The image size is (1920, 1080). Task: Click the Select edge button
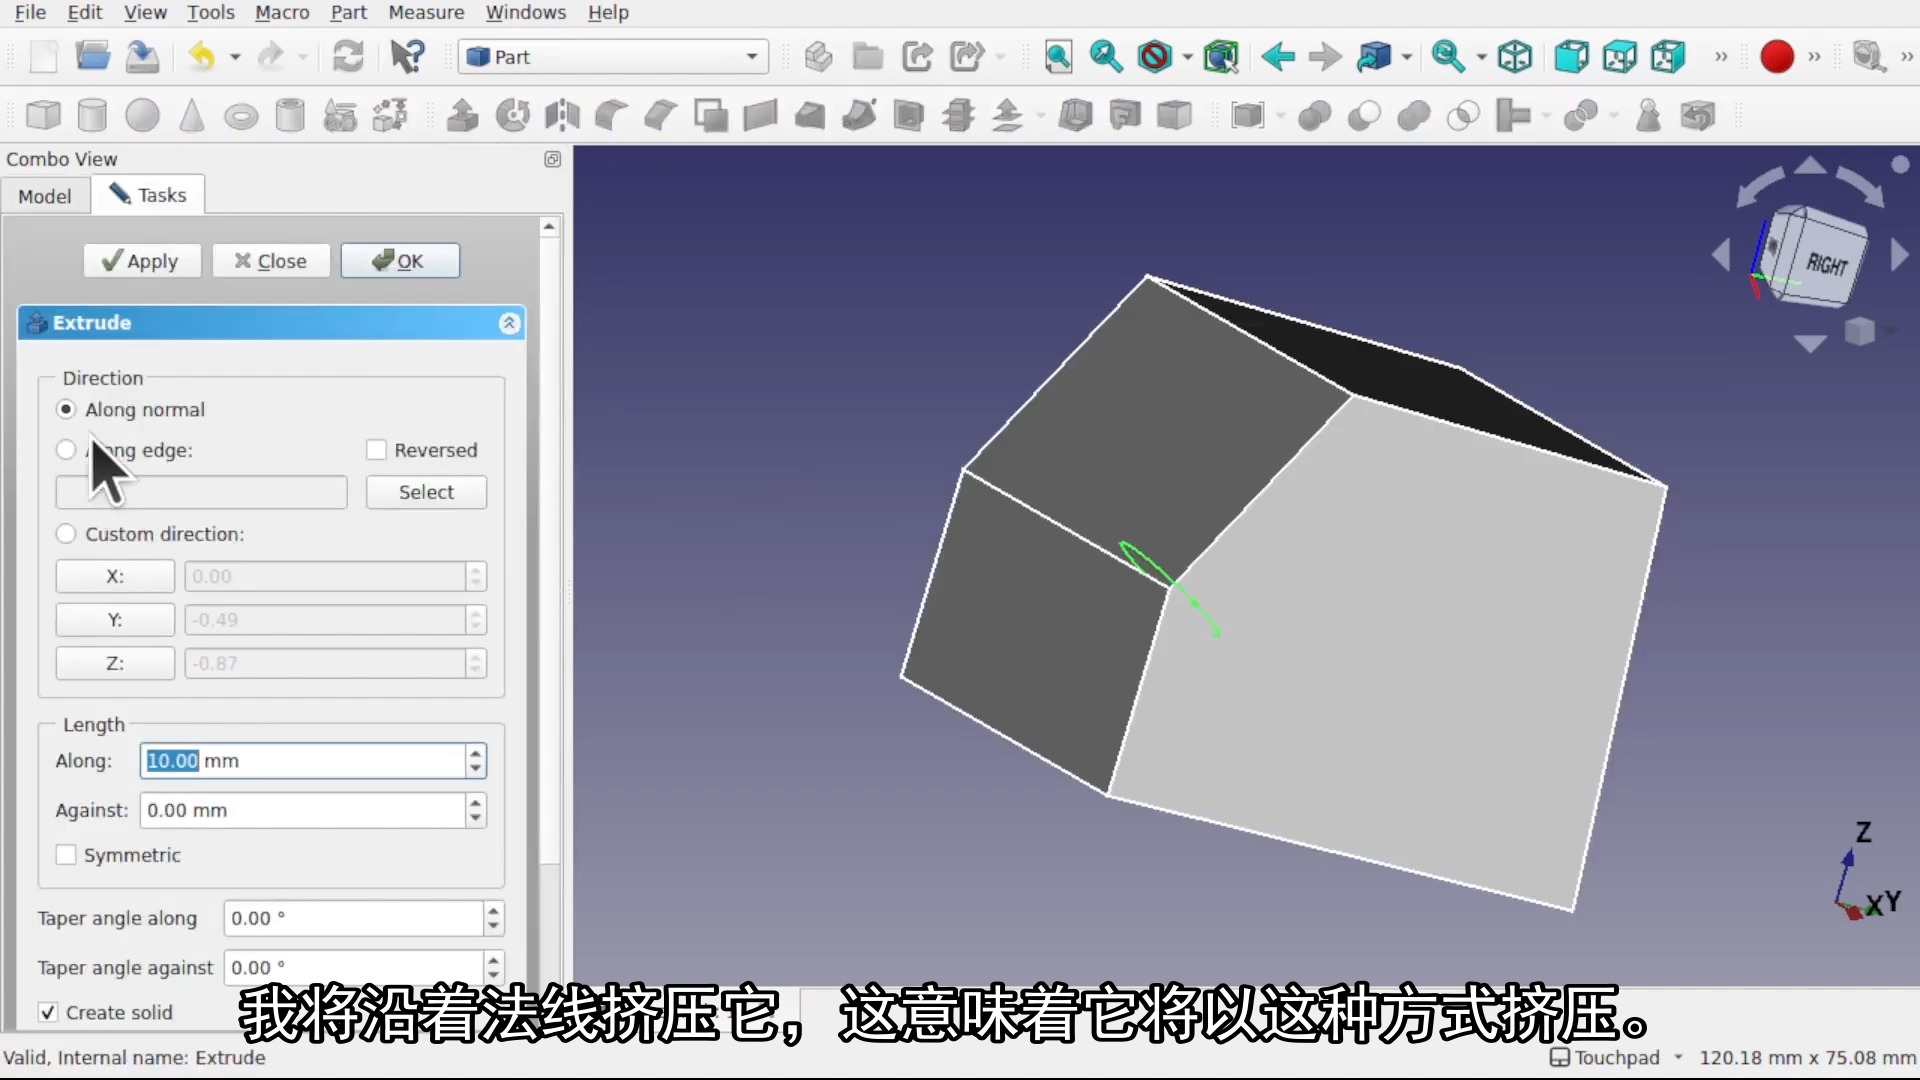426,492
